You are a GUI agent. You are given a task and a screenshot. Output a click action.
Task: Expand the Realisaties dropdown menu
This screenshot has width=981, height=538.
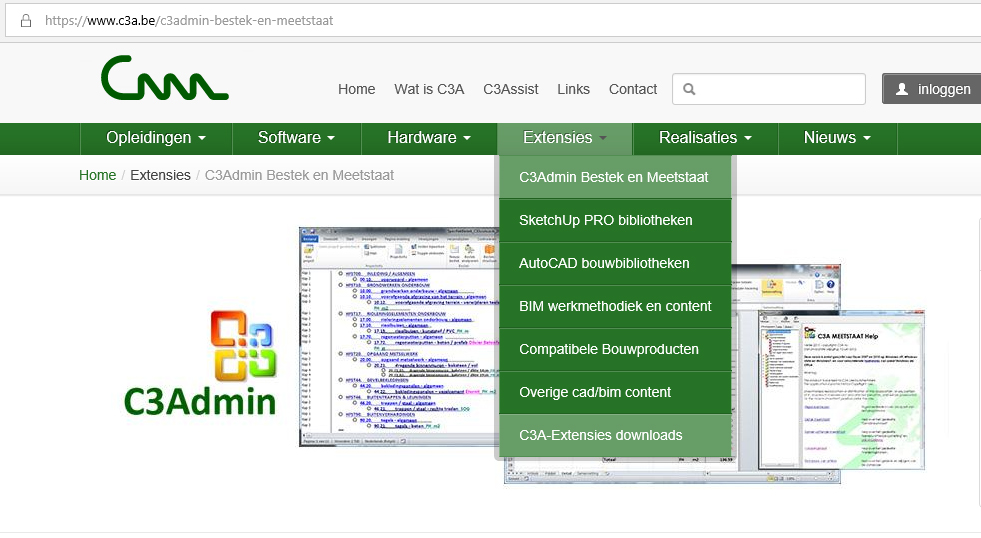(705, 138)
